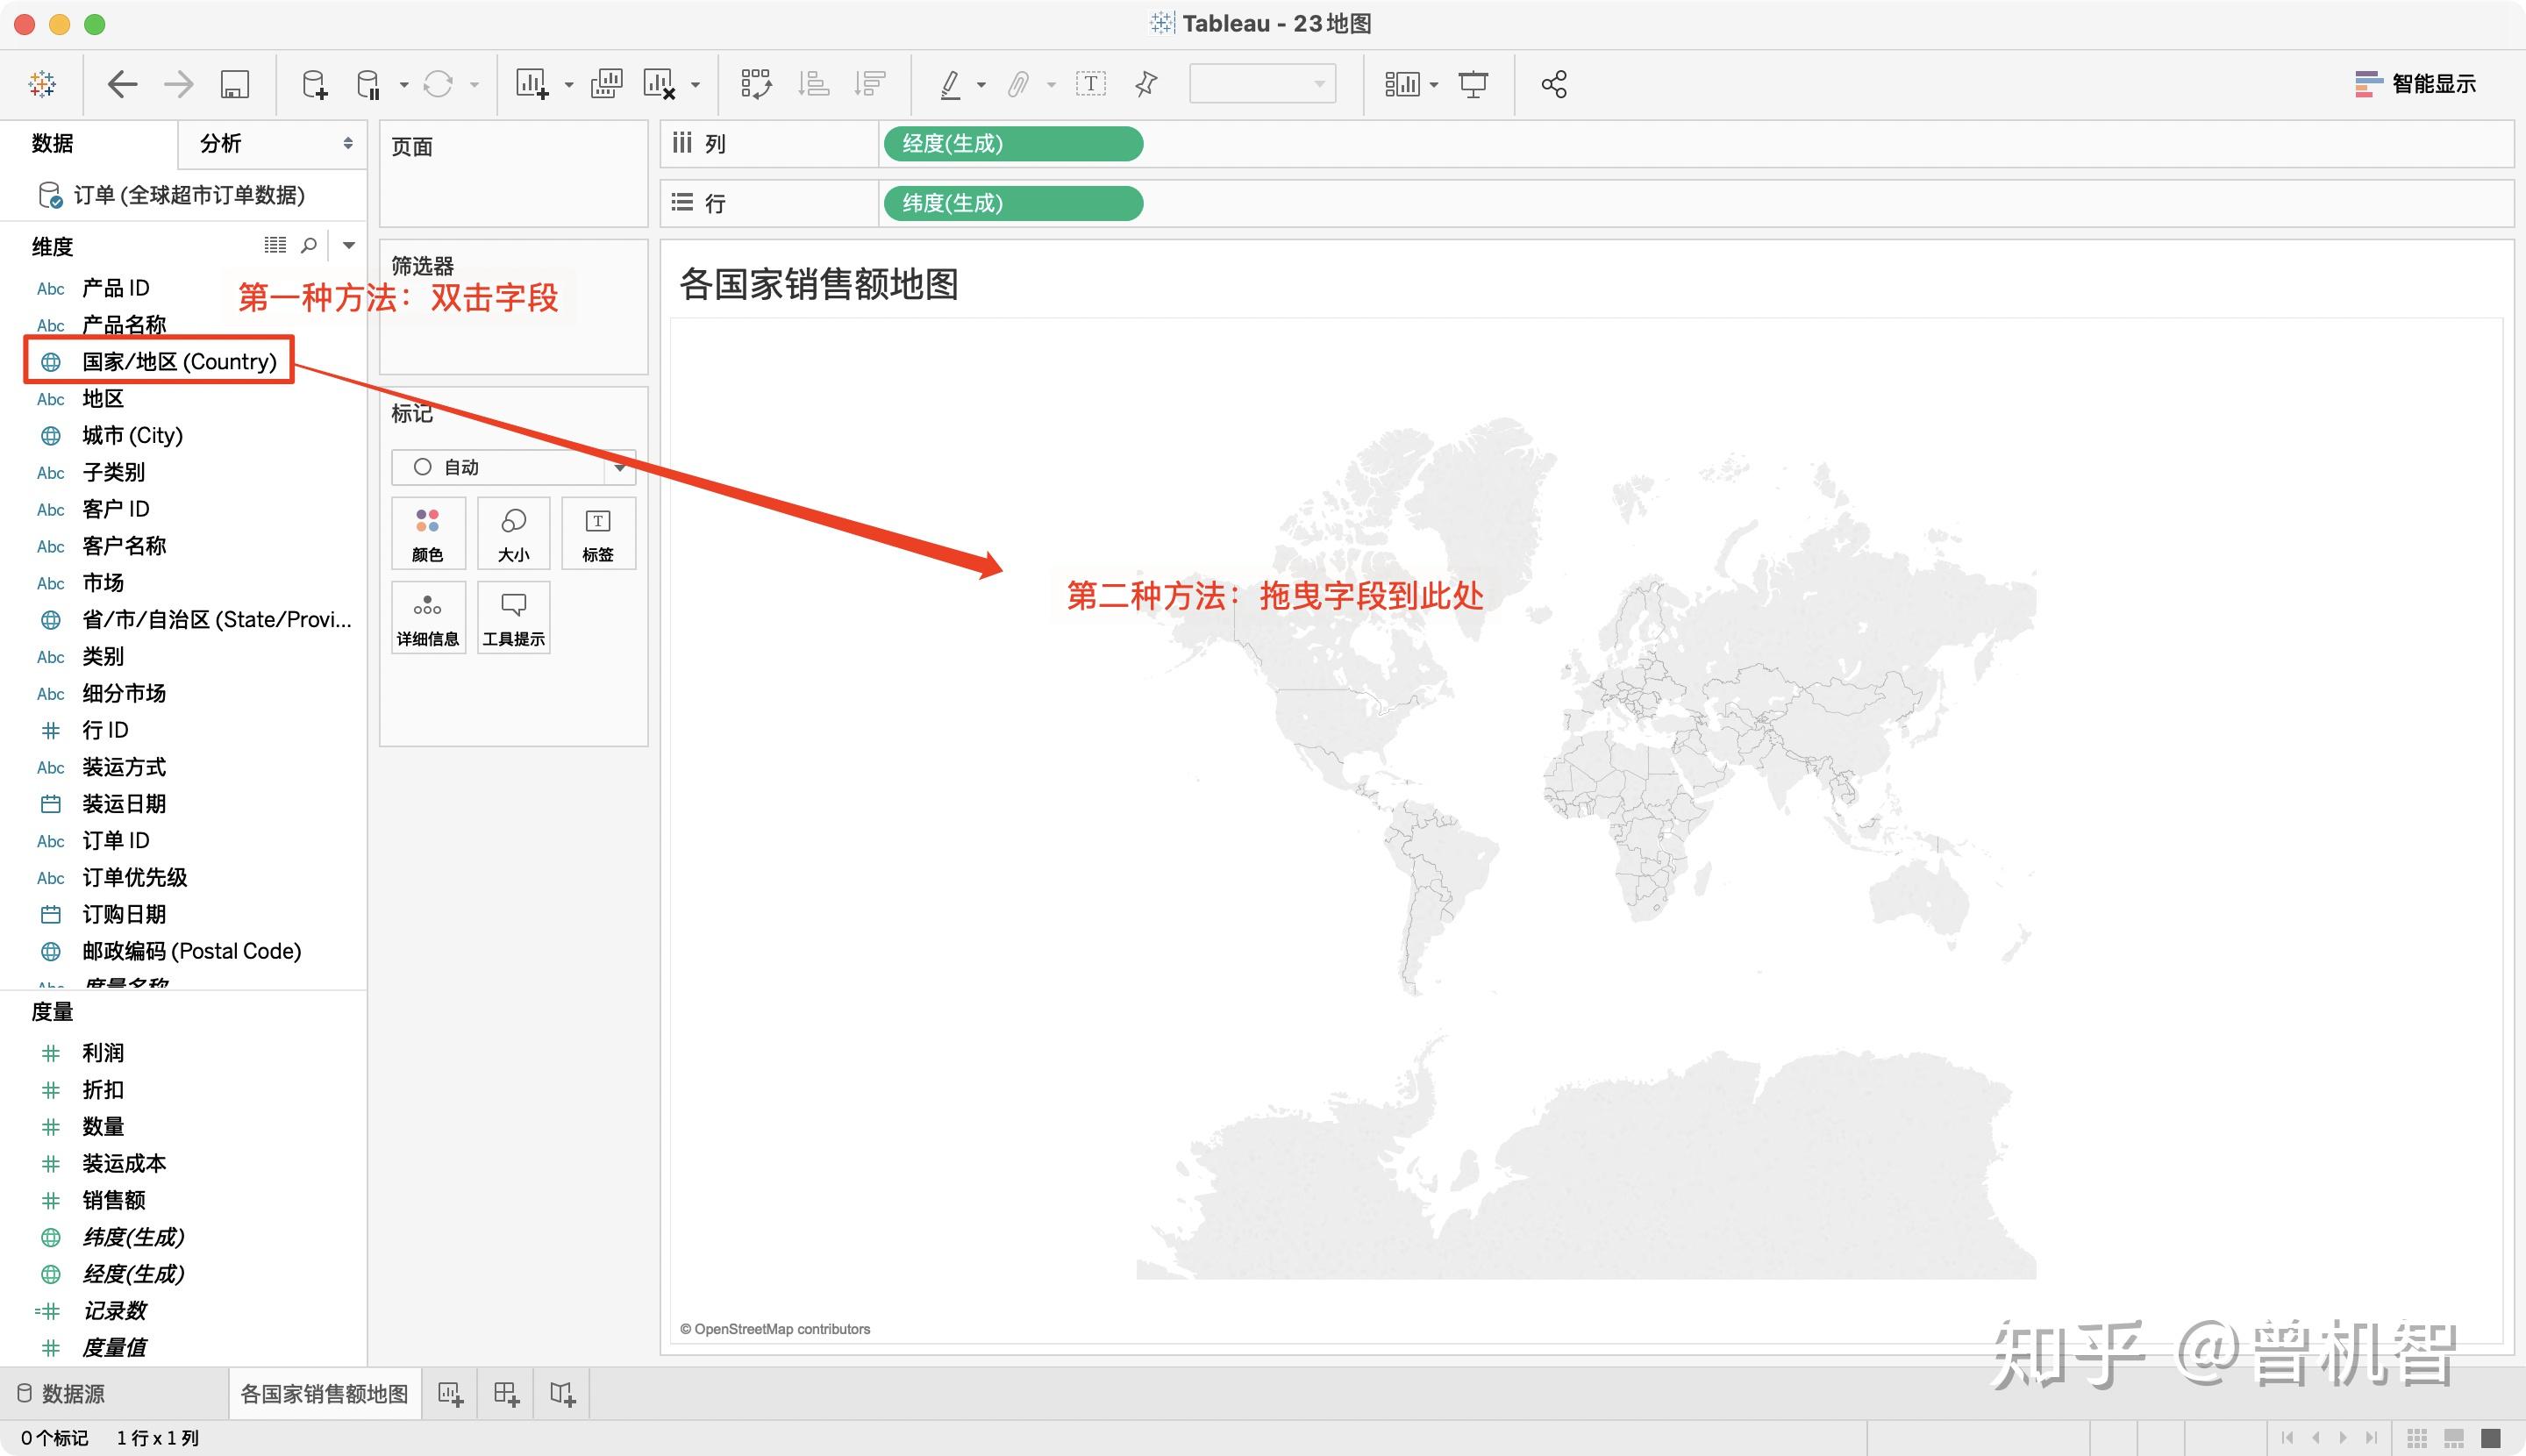Click the Add new data source icon

click(x=314, y=84)
